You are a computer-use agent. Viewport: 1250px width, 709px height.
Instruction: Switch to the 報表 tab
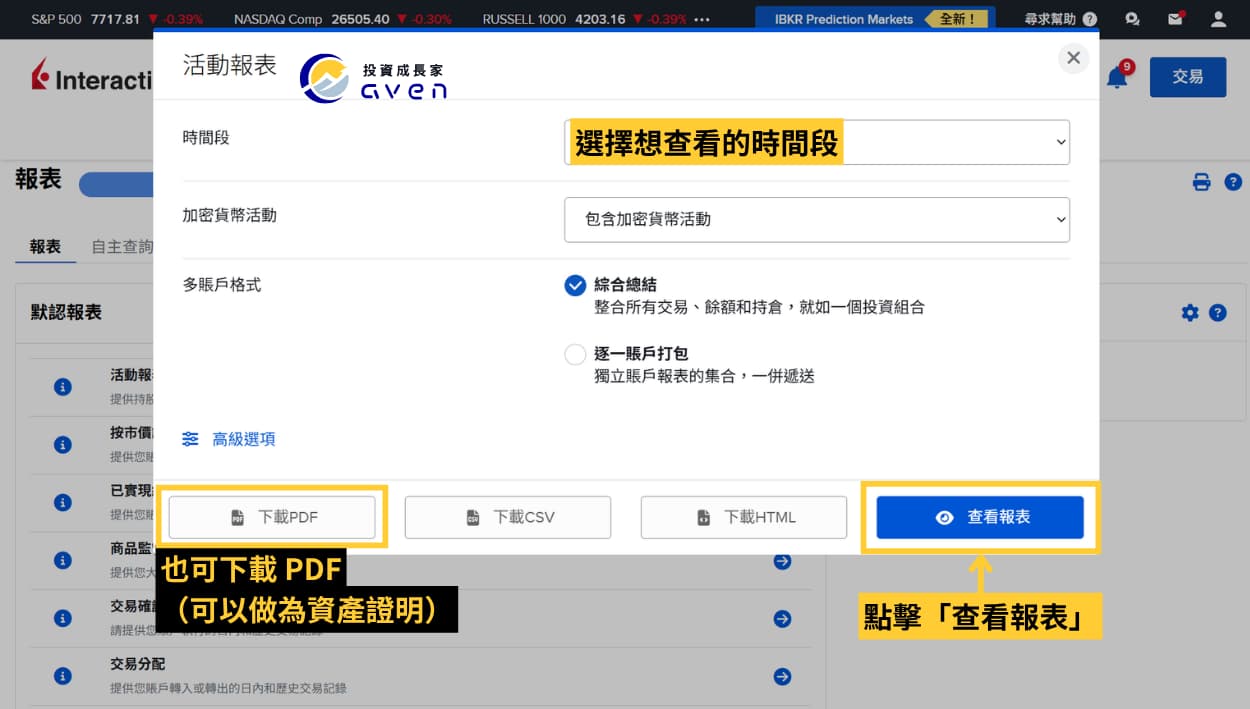point(45,246)
